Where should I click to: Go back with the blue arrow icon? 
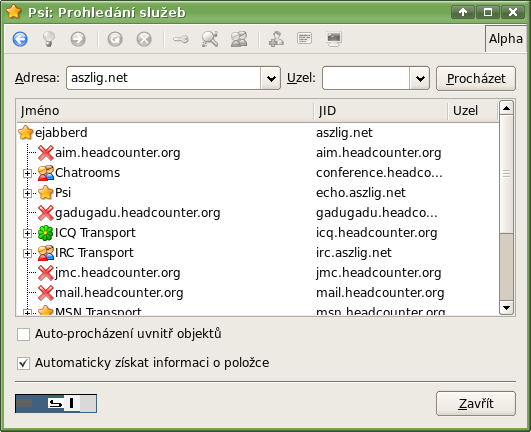pyautogui.click(x=20, y=39)
